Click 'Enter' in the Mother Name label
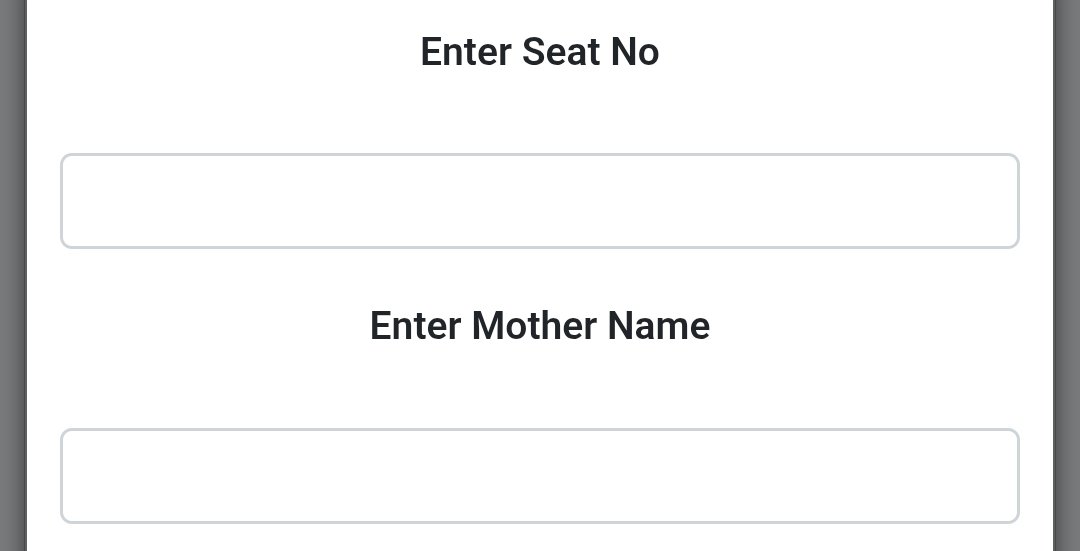The image size is (1080, 551). [416, 326]
